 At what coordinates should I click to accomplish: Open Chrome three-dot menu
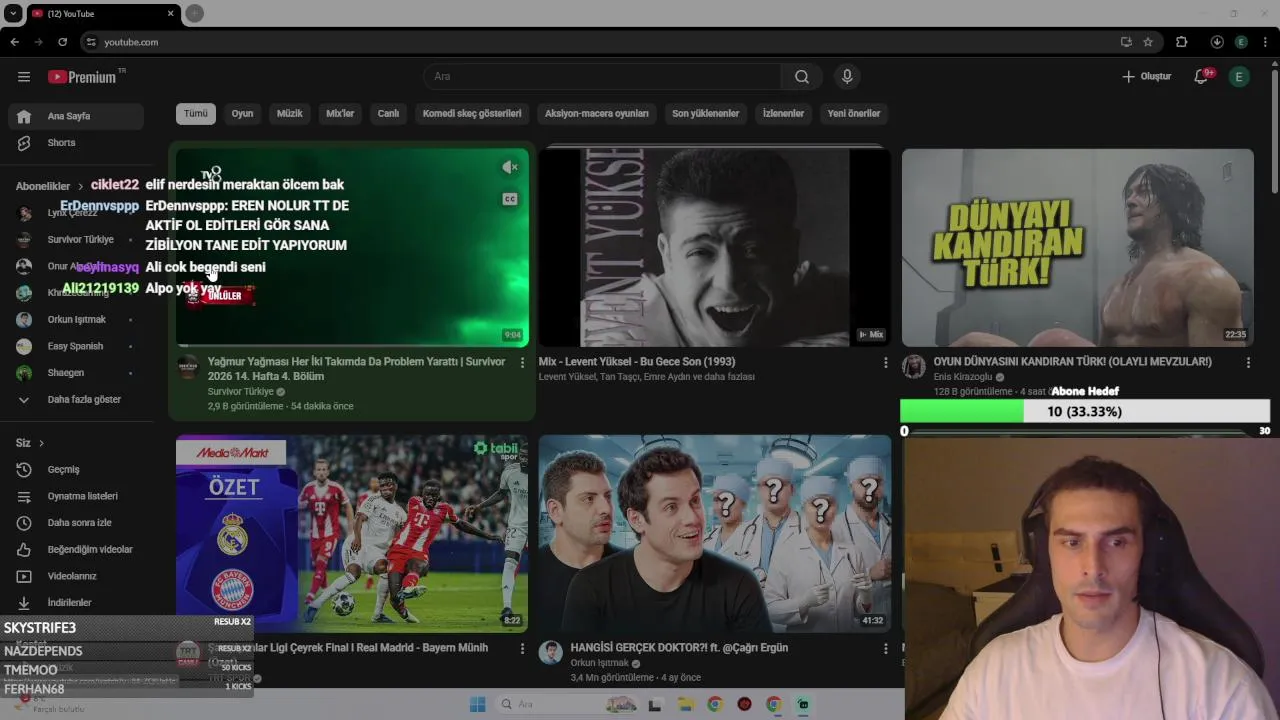[1265, 42]
